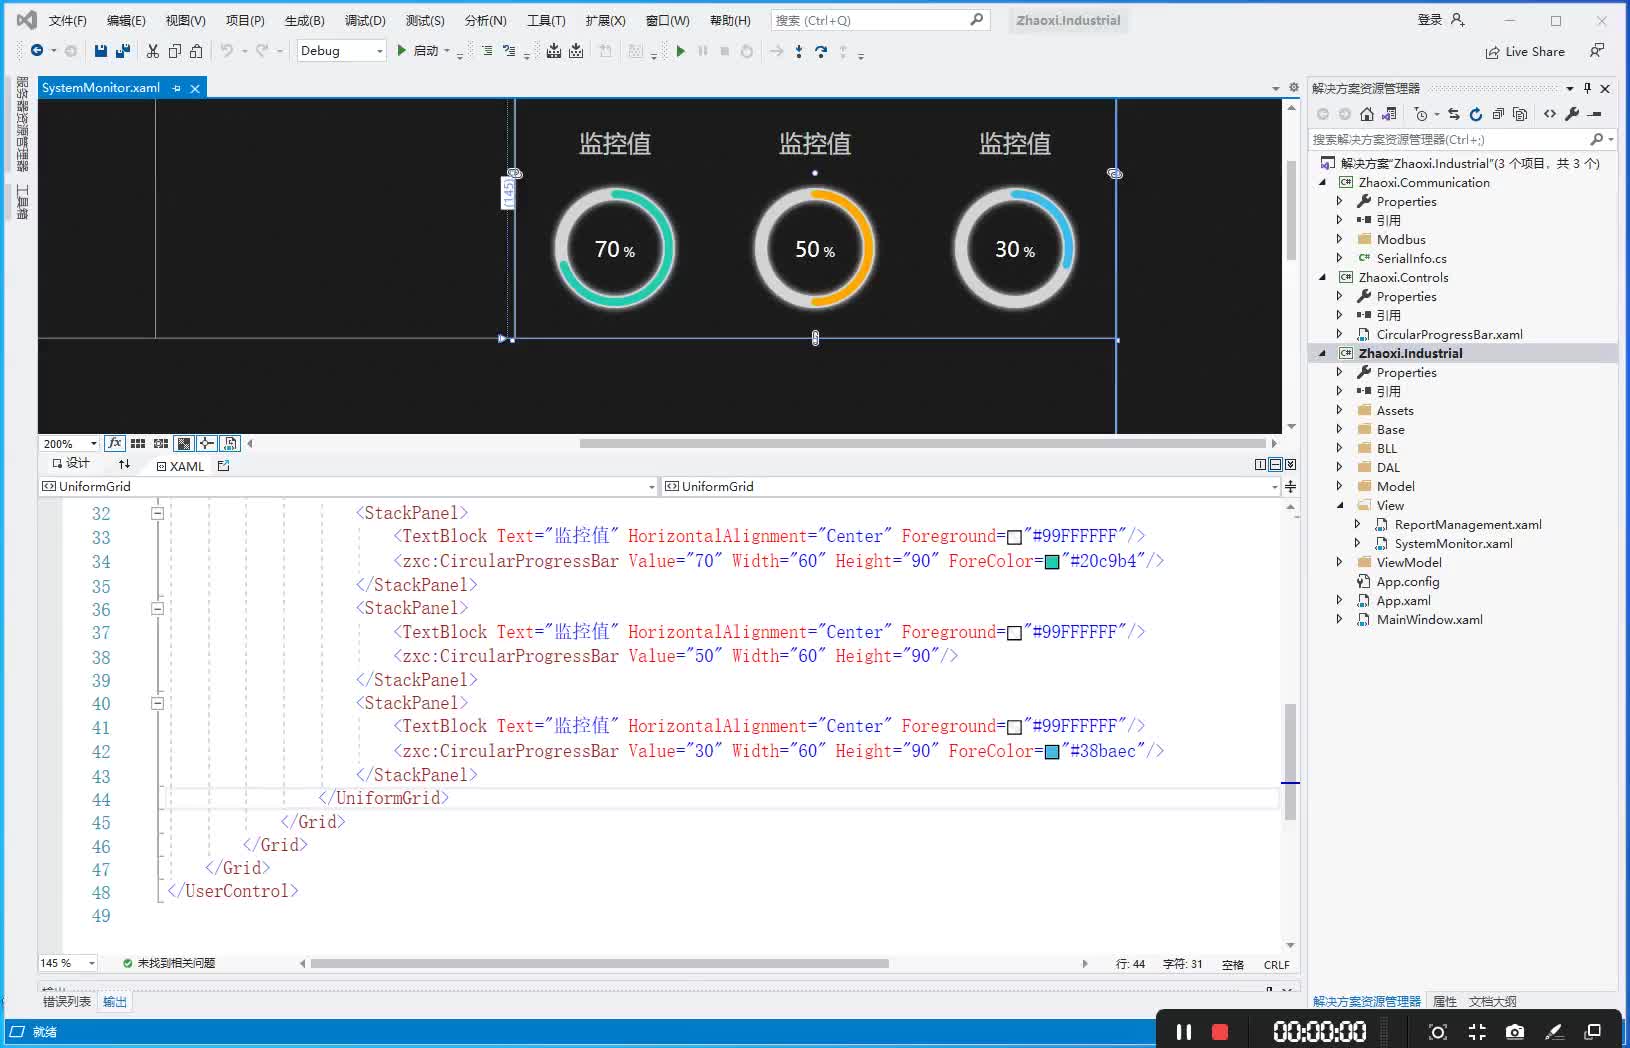This screenshot has height=1048, width=1630.
Task: Click Sync with Active Document icon
Action: point(1453,114)
